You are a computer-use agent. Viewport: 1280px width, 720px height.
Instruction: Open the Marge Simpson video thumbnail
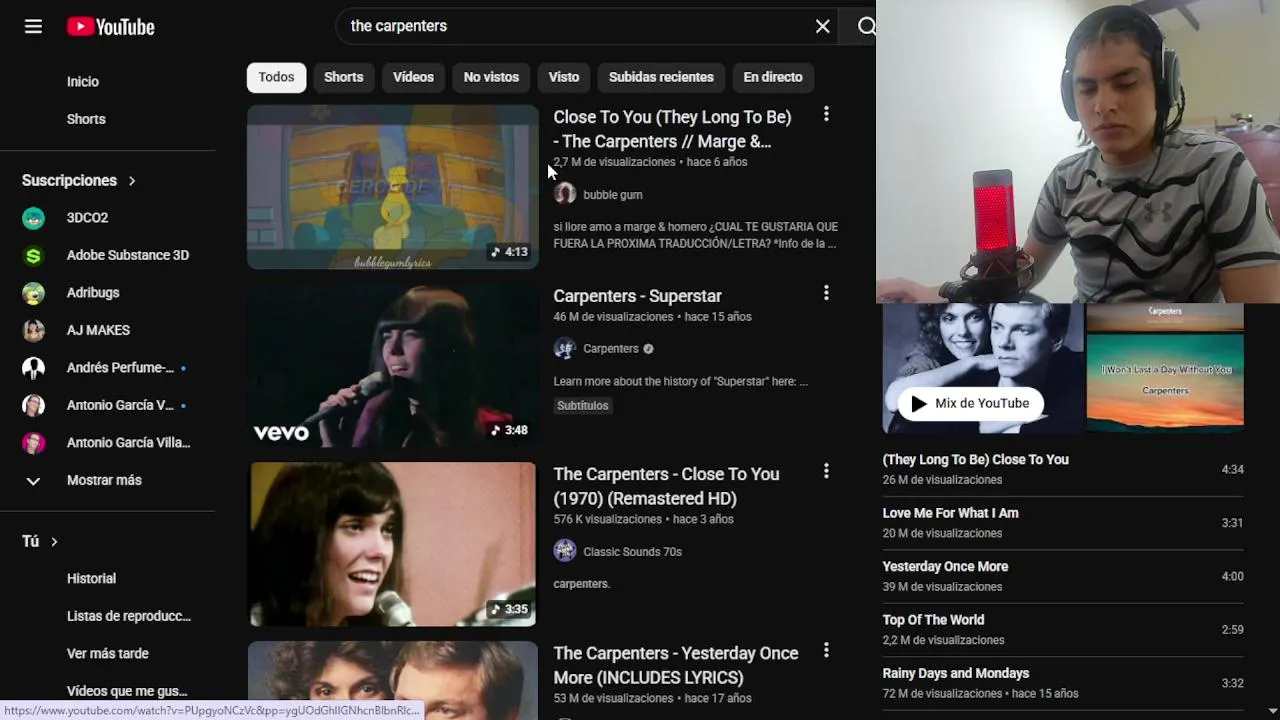tap(393, 187)
